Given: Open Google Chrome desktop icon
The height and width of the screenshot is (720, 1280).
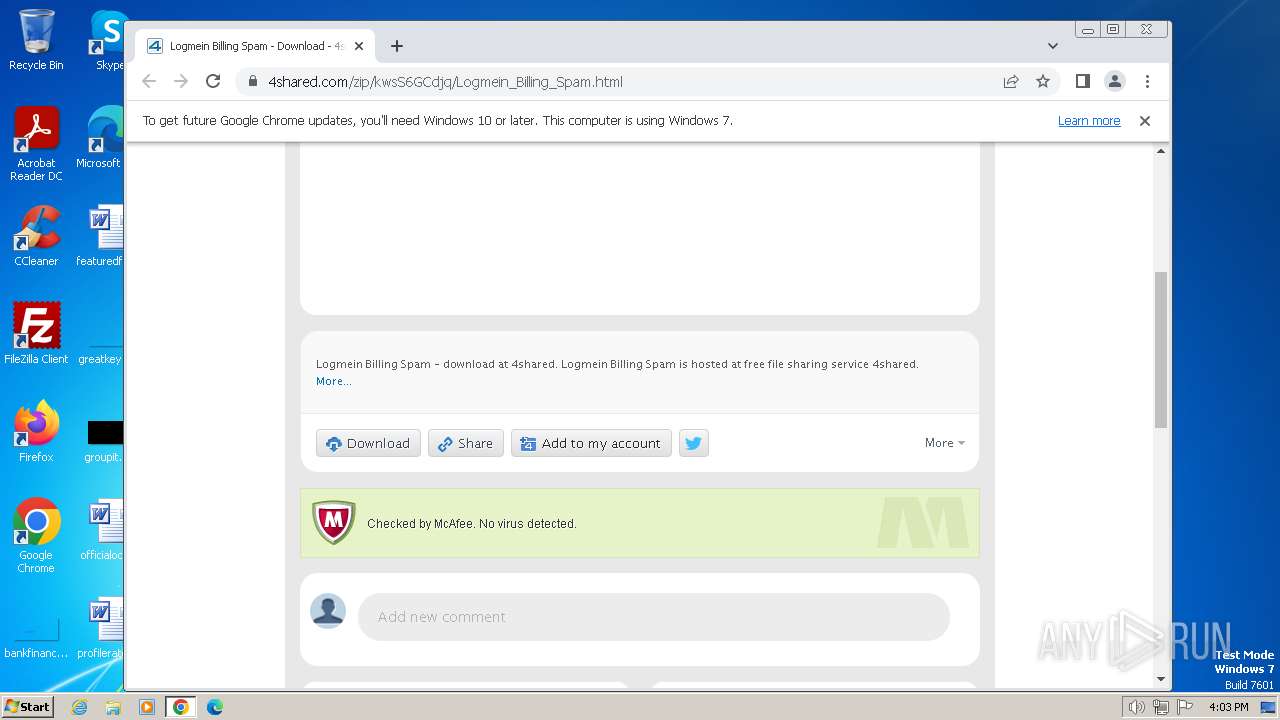Looking at the screenshot, I should [36, 537].
